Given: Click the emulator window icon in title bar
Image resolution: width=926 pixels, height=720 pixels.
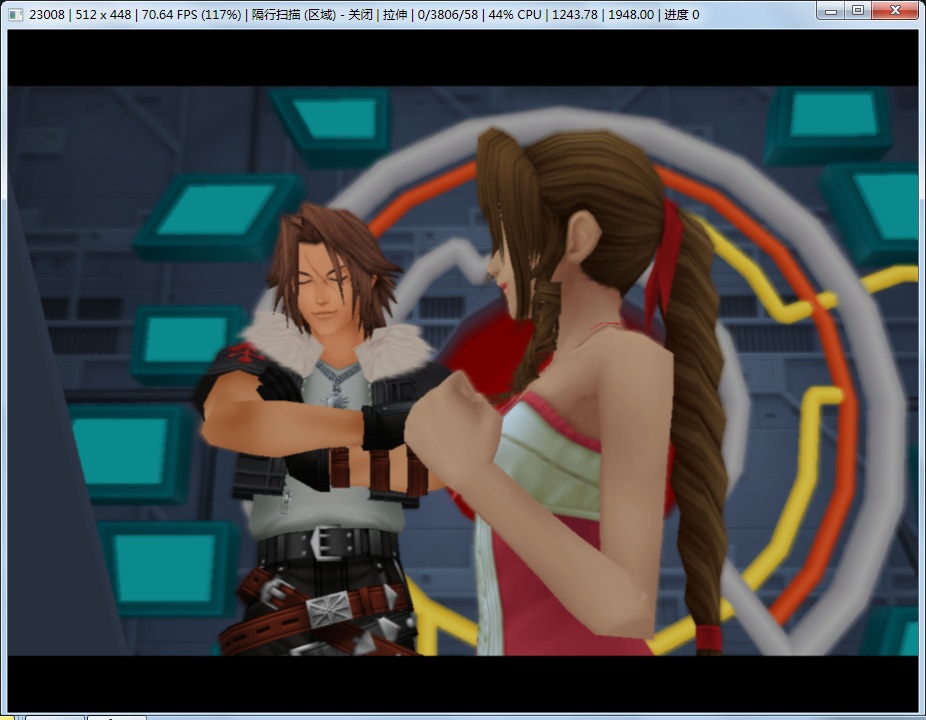Looking at the screenshot, I should [x=16, y=14].
